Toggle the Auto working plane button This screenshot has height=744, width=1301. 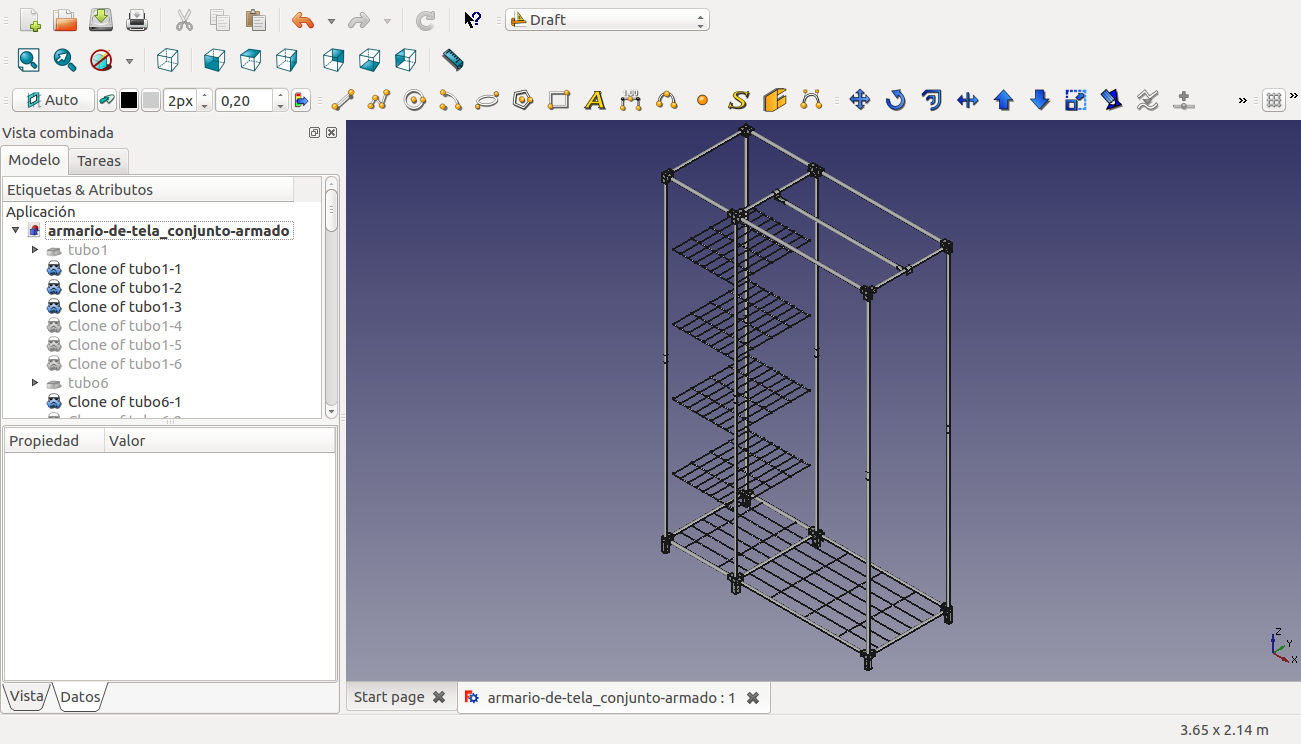coord(53,100)
